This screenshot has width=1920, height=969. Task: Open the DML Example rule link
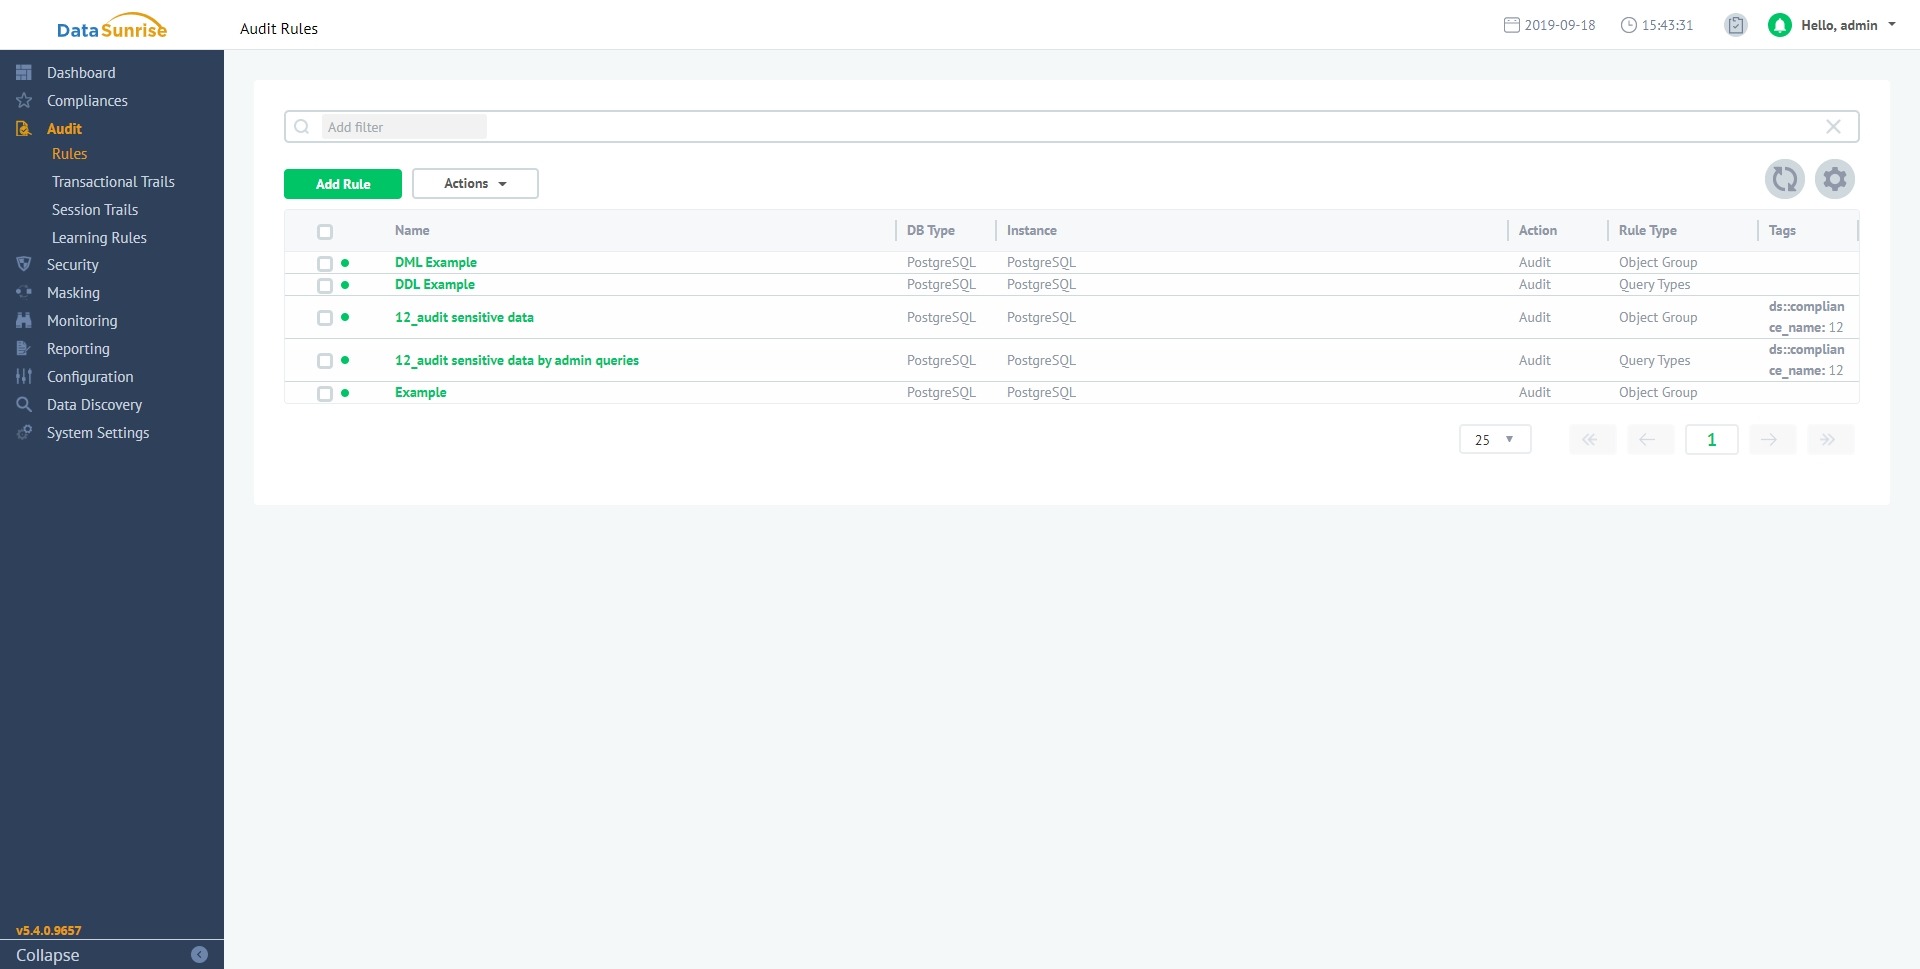[436, 262]
